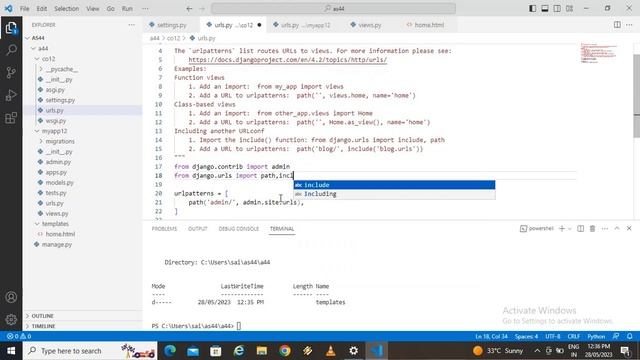Open the Extensions view
This screenshot has width=640, height=360.
coord(11,118)
